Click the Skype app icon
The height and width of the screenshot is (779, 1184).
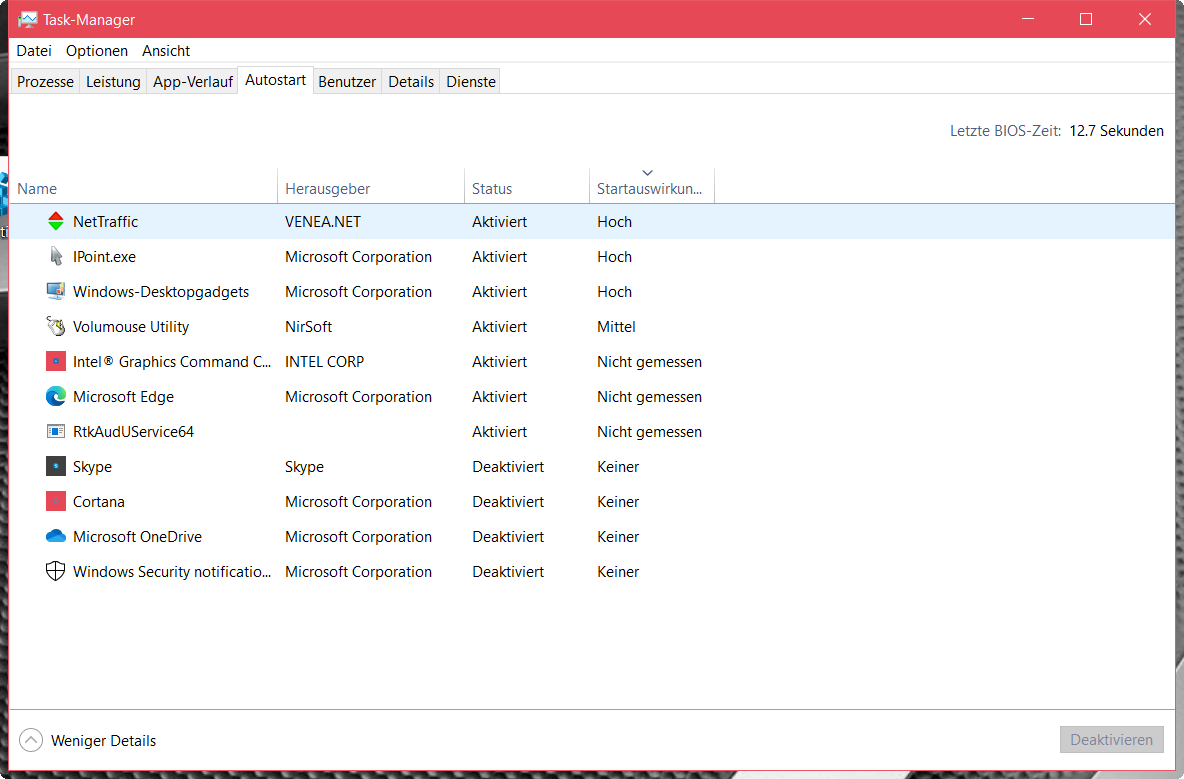(x=55, y=466)
